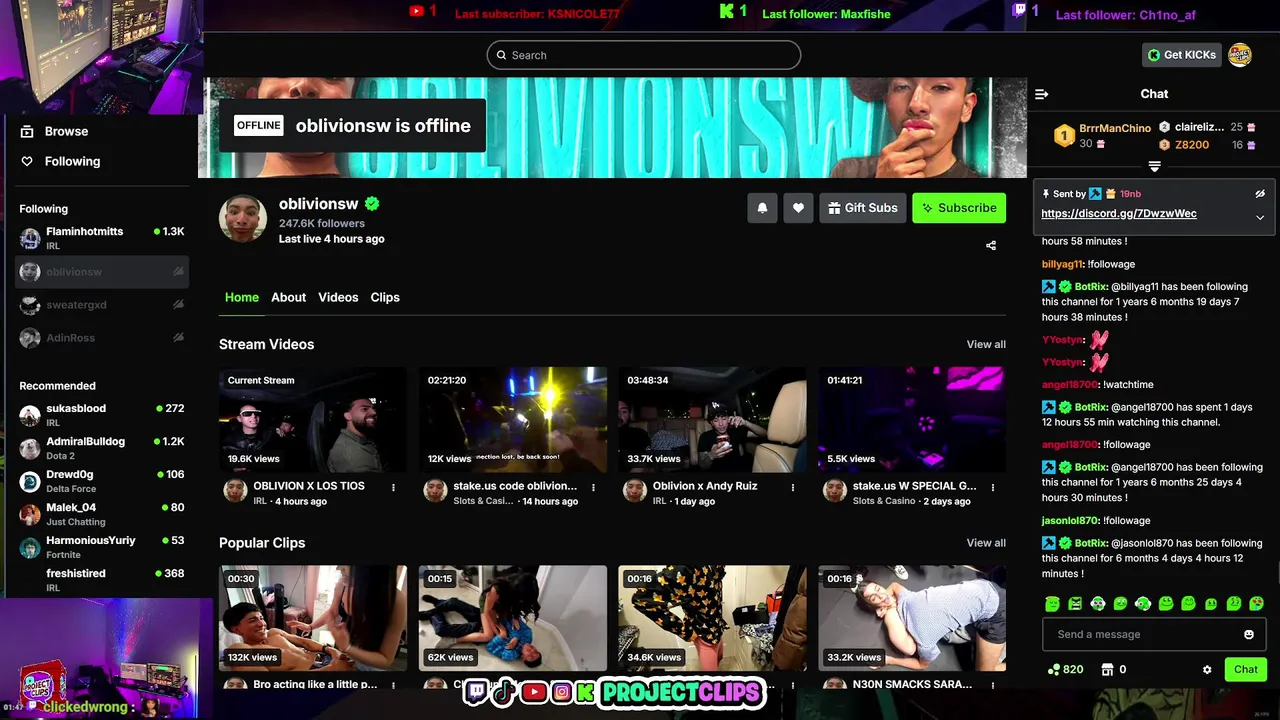This screenshot has height=720, width=1280.
Task: Open the 02:21:20 stake.us video thumbnail
Action: click(x=513, y=419)
